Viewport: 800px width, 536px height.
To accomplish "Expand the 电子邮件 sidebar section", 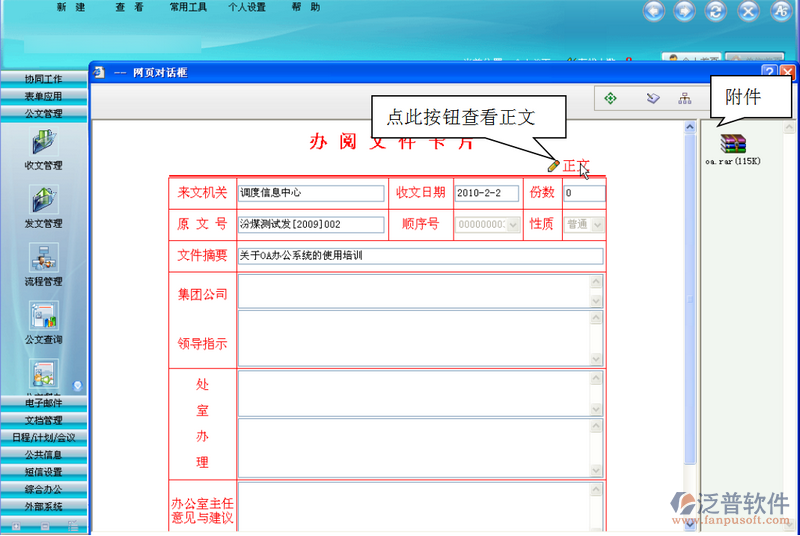I will pyautogui.click(x=43, y=403).
